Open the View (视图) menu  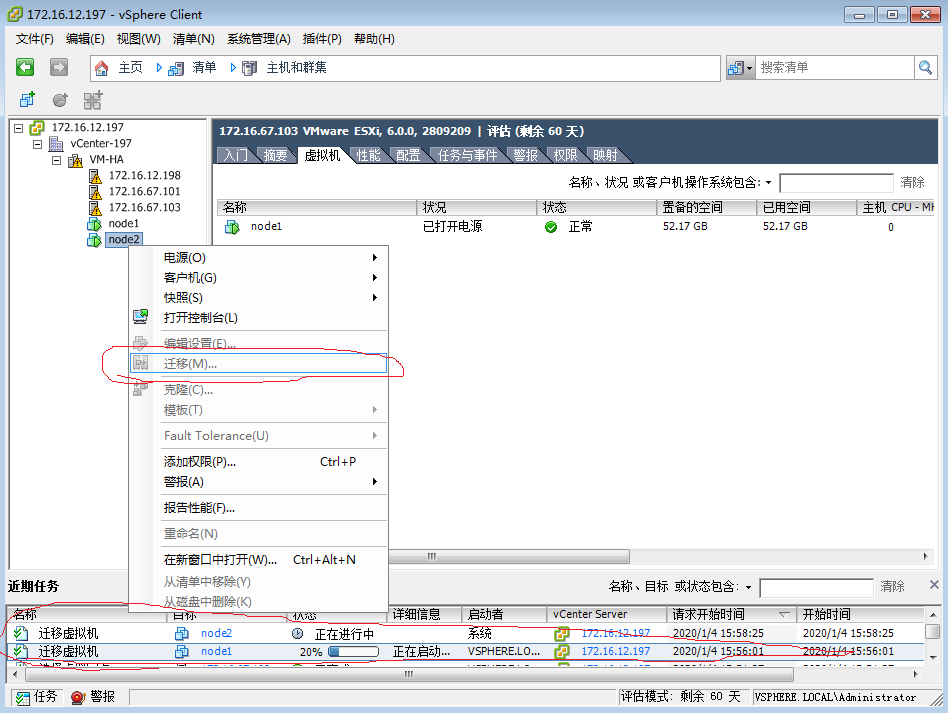(138, 39)
